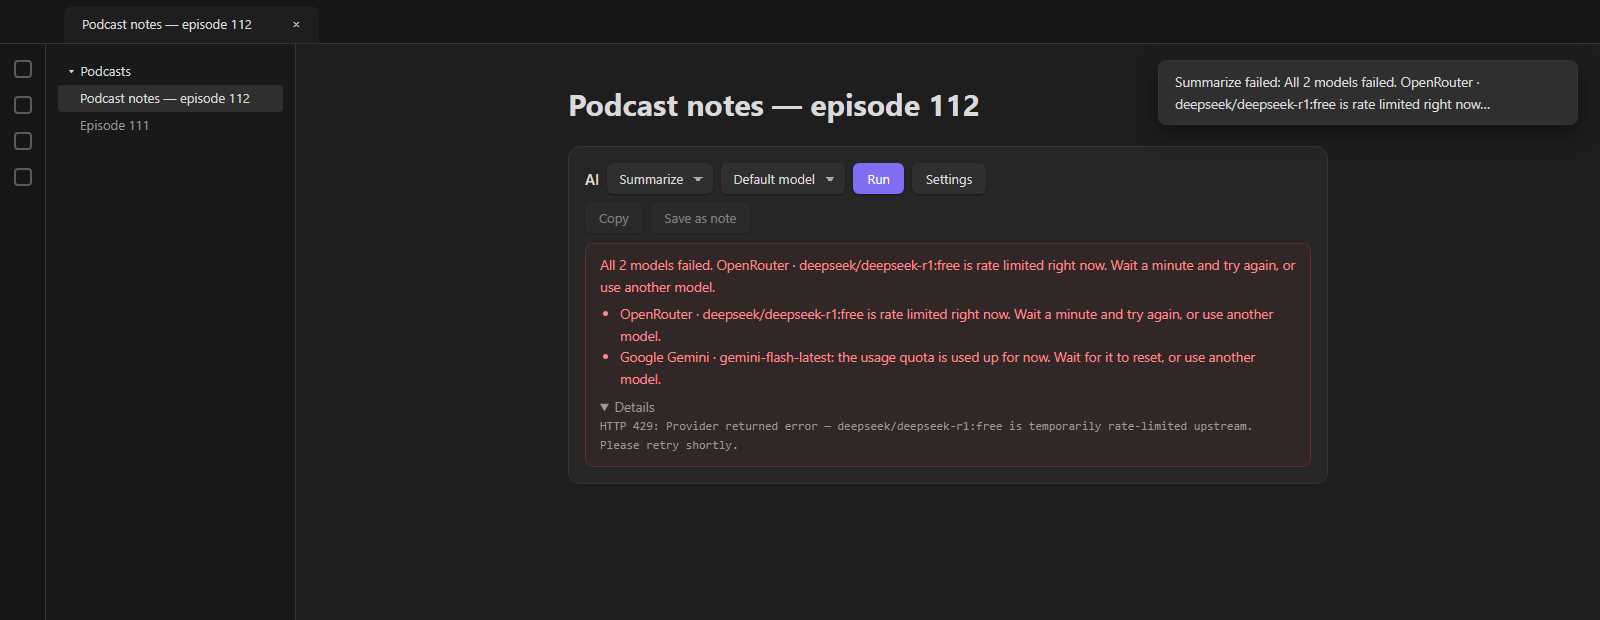Image resolution: width=1600 pixels, height=620 pixels.
Task: Click the fourth square icon in the left ribbon
Action: (23, 177)
